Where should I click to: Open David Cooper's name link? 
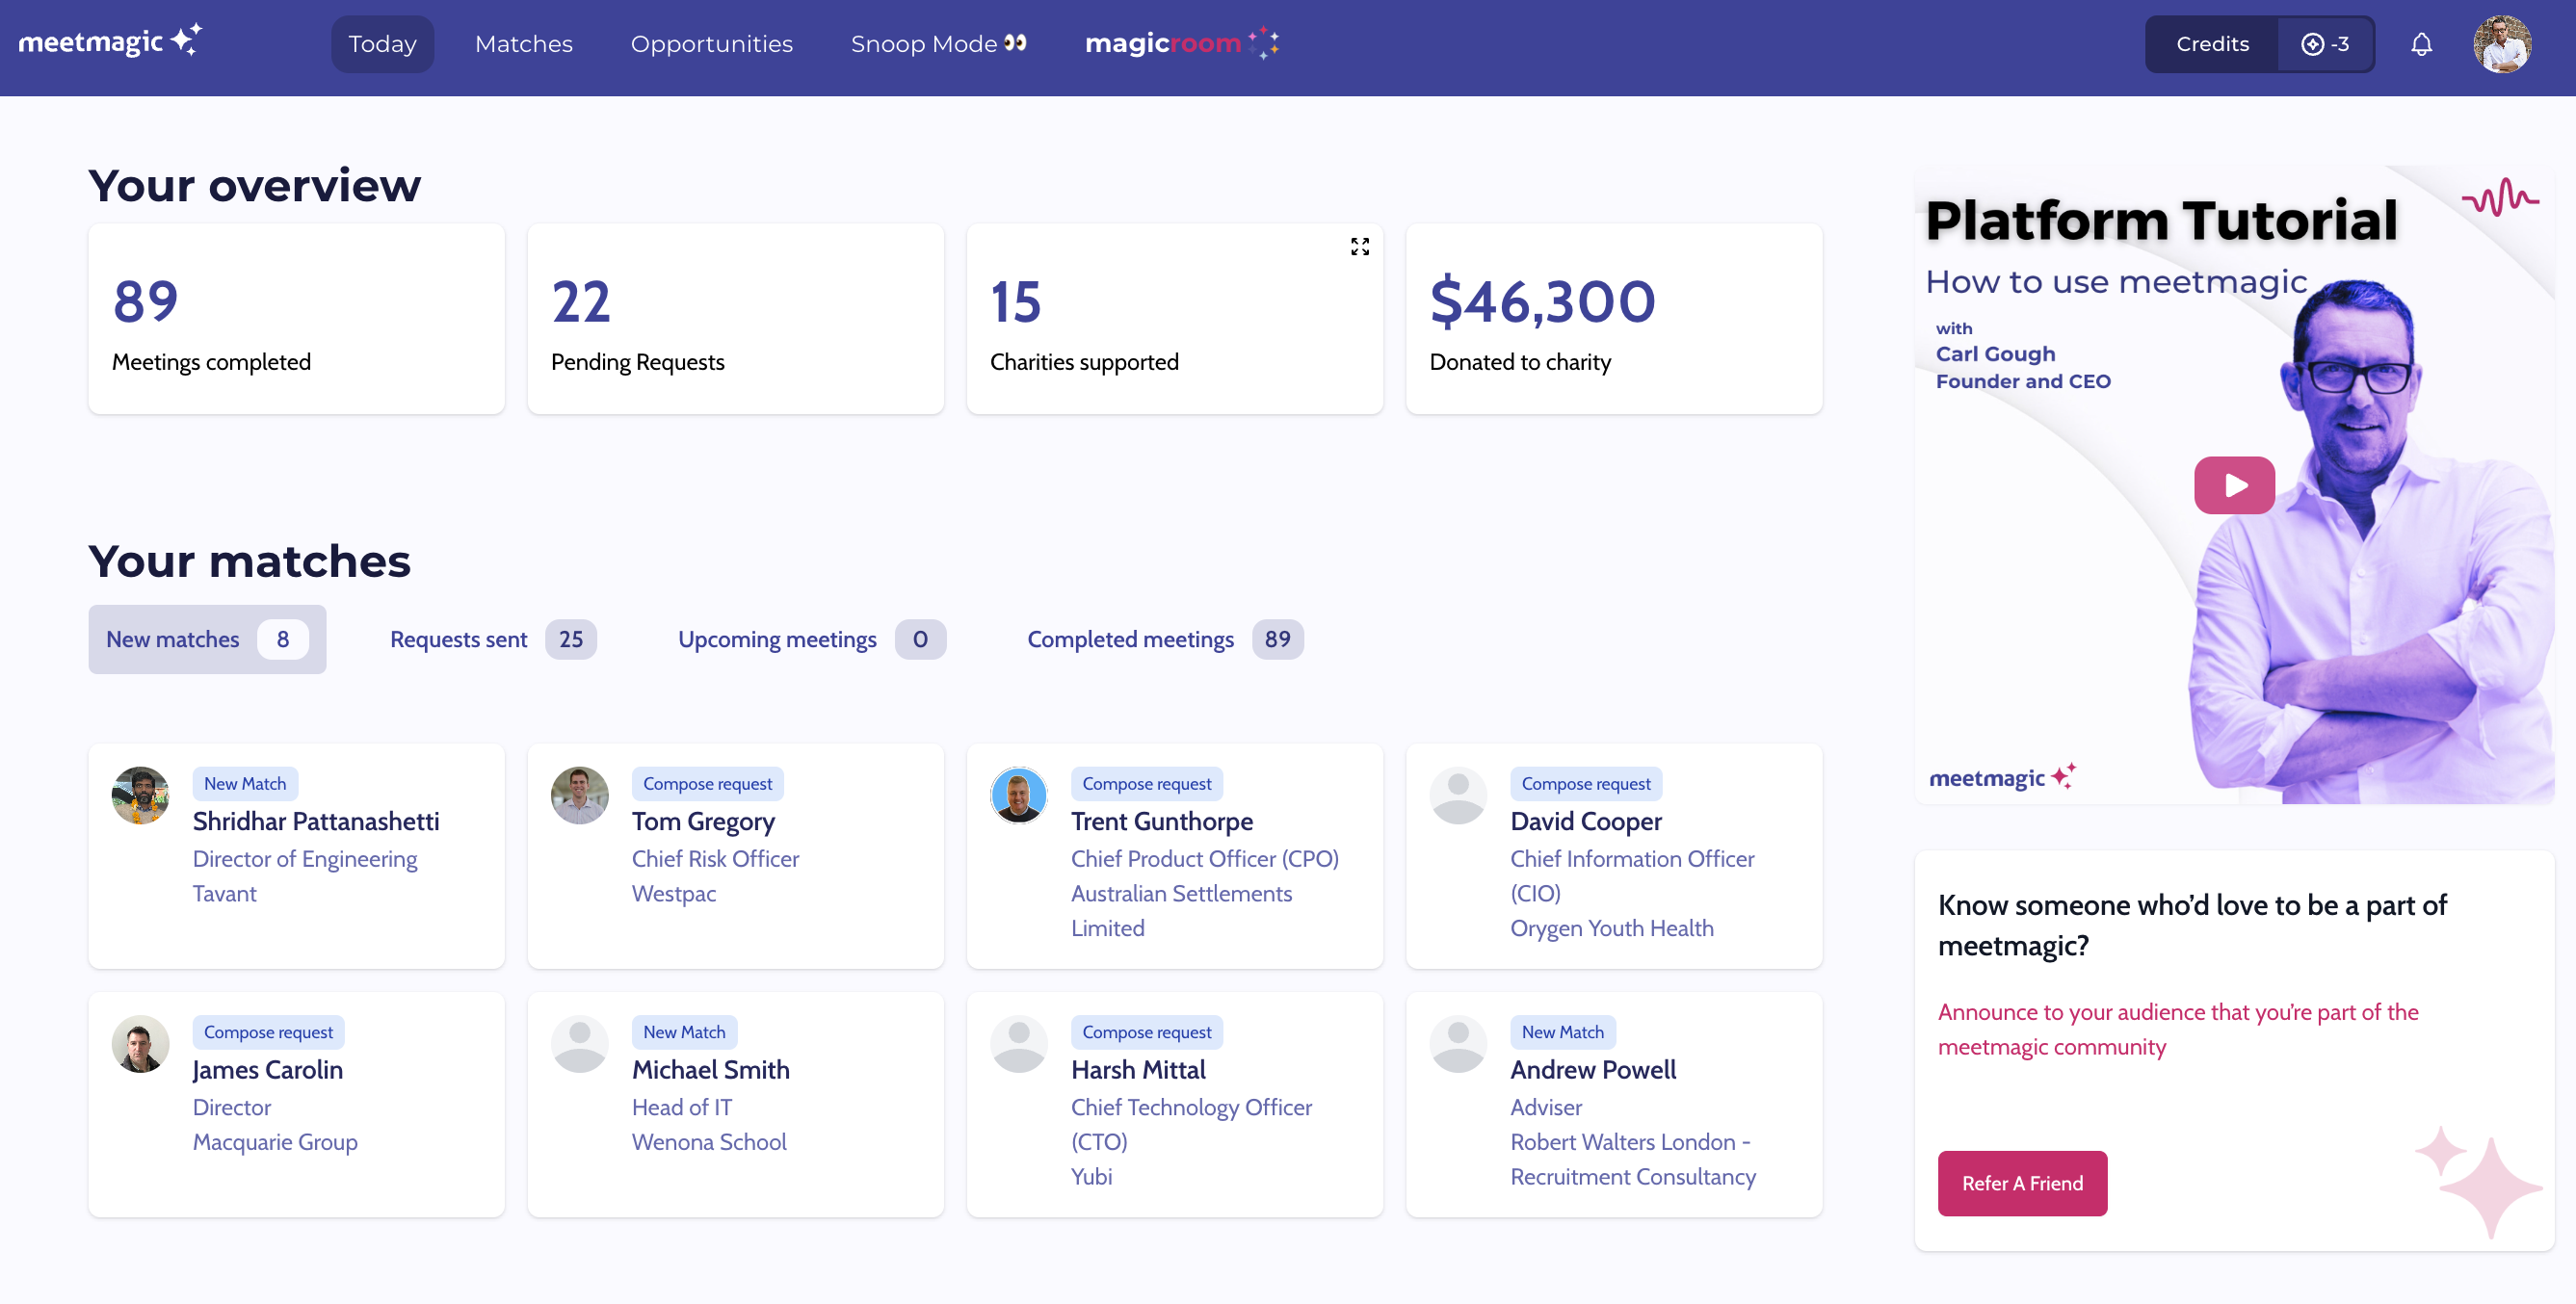point(1586,821)
